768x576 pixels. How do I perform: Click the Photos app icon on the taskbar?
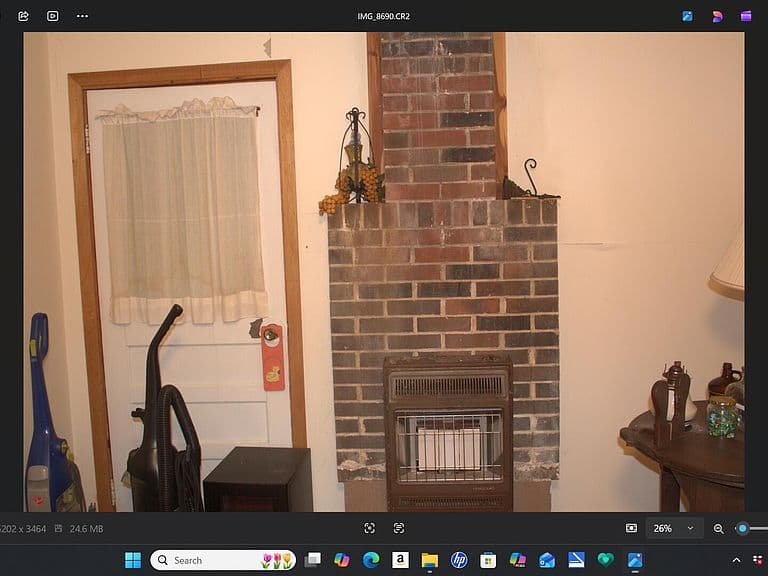click(x=635, y=560)
